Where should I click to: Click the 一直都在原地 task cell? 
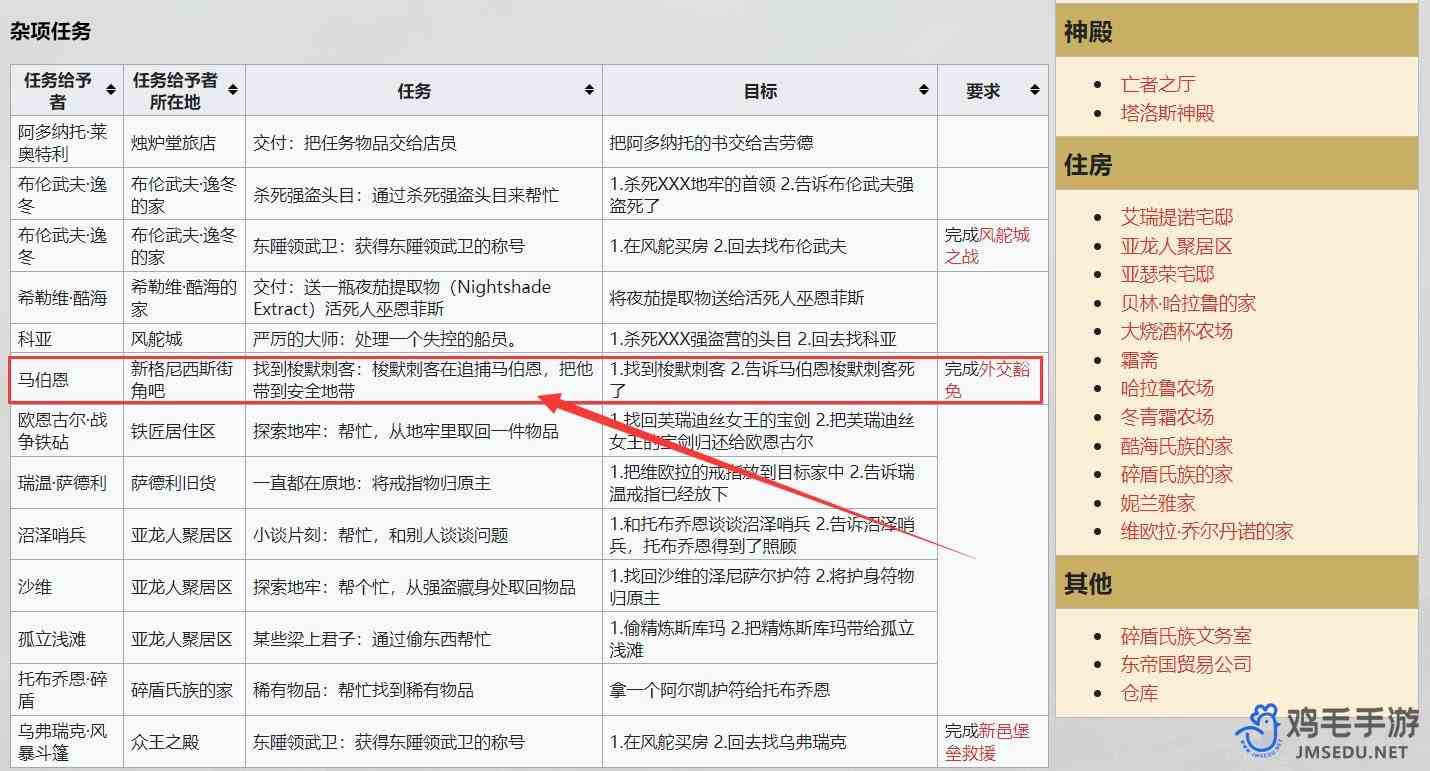point(423,483)
